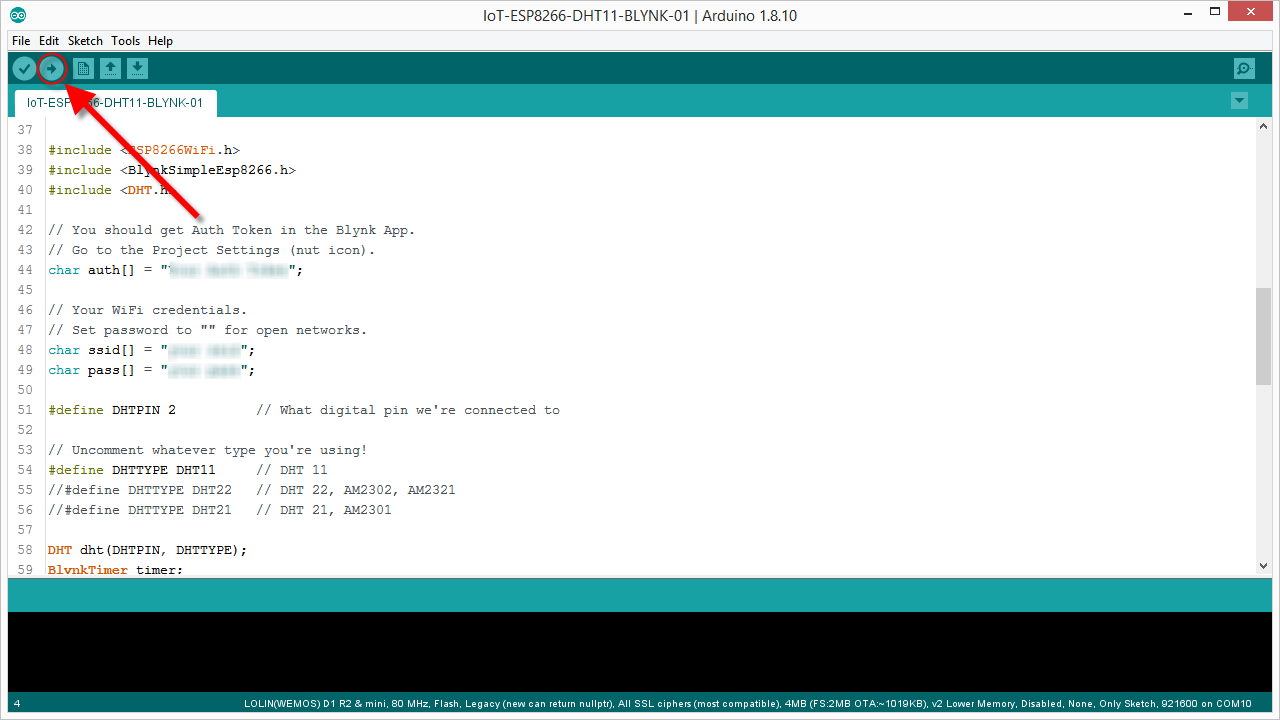Viewport: 1280px width, 720px height.
Task: Click the 'Uncomment whatever type you're using!' comment
Action: click(x=208, y=450)
